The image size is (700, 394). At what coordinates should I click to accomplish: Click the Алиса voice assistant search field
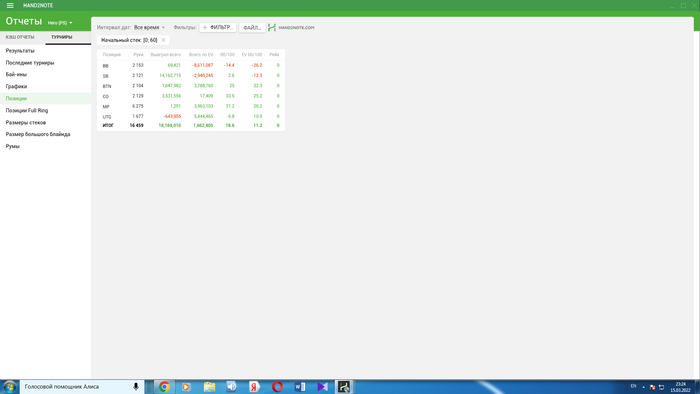82,387
